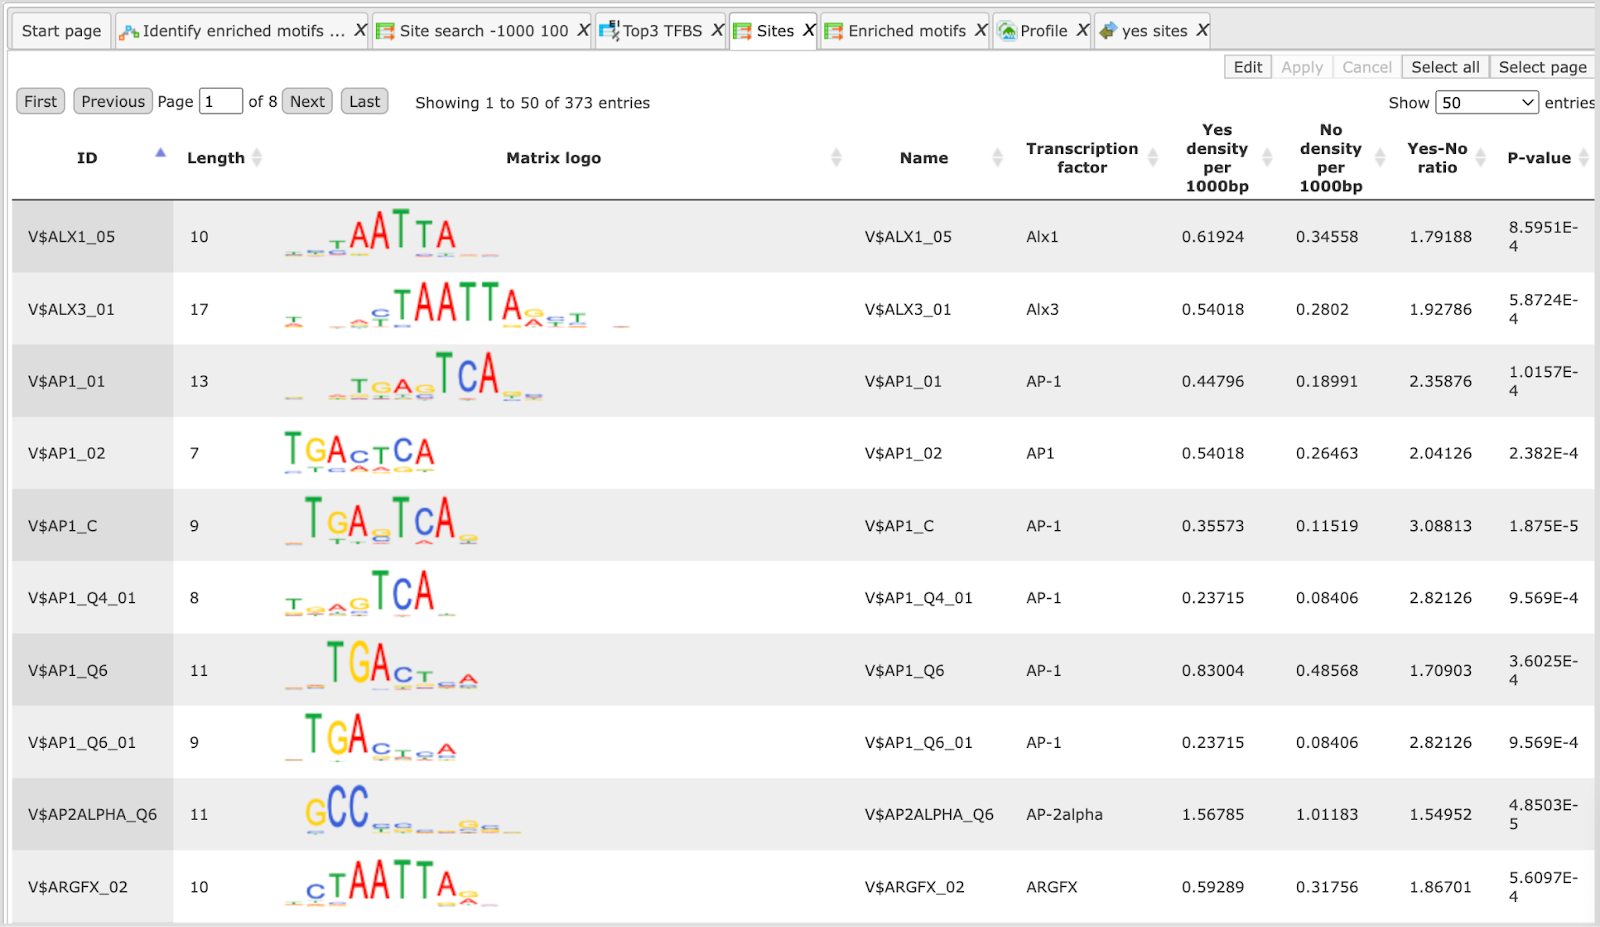
Task: Click the Cancel button
Action: [x=1367, y=67]
